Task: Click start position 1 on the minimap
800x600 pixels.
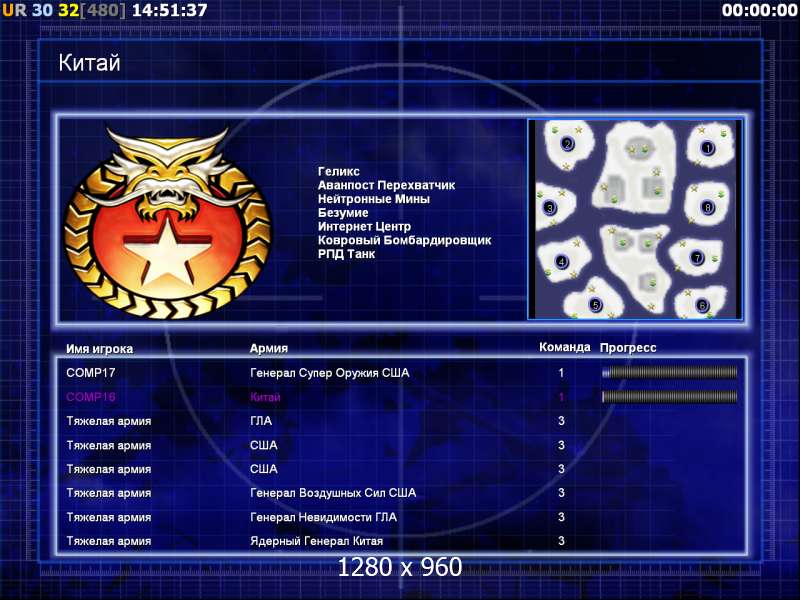Action: pos(708,148)
